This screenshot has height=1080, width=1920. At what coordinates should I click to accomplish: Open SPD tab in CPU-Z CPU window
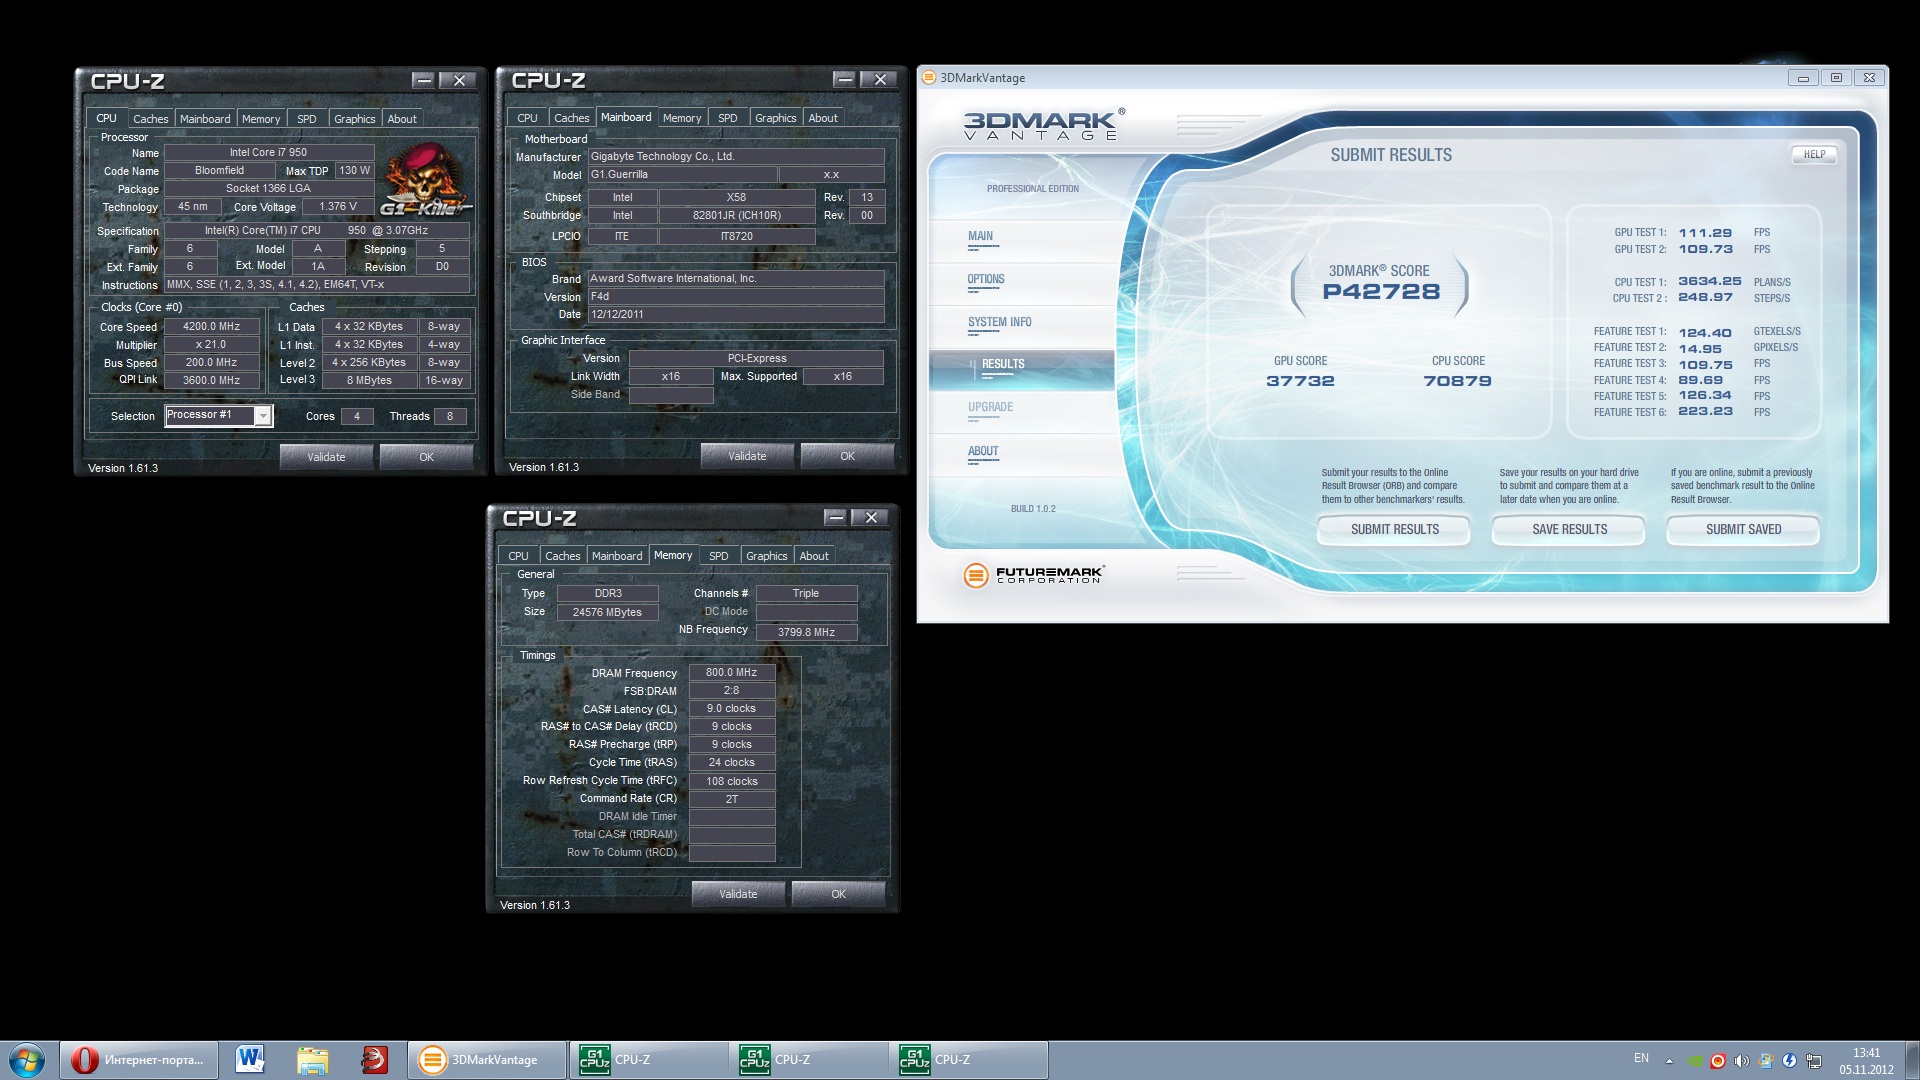pyautogui.click(x=307, y=118)
